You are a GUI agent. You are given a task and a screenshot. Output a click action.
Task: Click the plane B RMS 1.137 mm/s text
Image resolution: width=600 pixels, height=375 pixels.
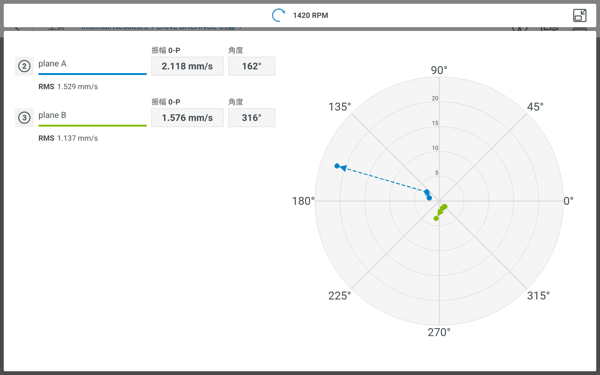point(68,138)
